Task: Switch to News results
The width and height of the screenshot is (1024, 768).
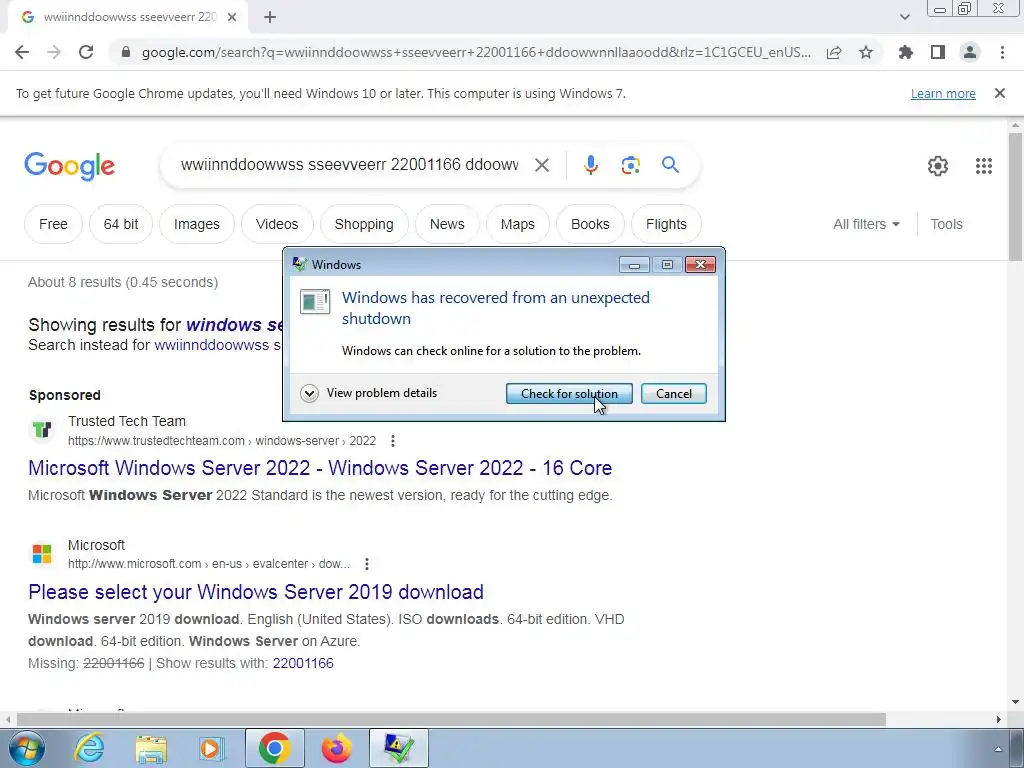Action: point(447,224)
